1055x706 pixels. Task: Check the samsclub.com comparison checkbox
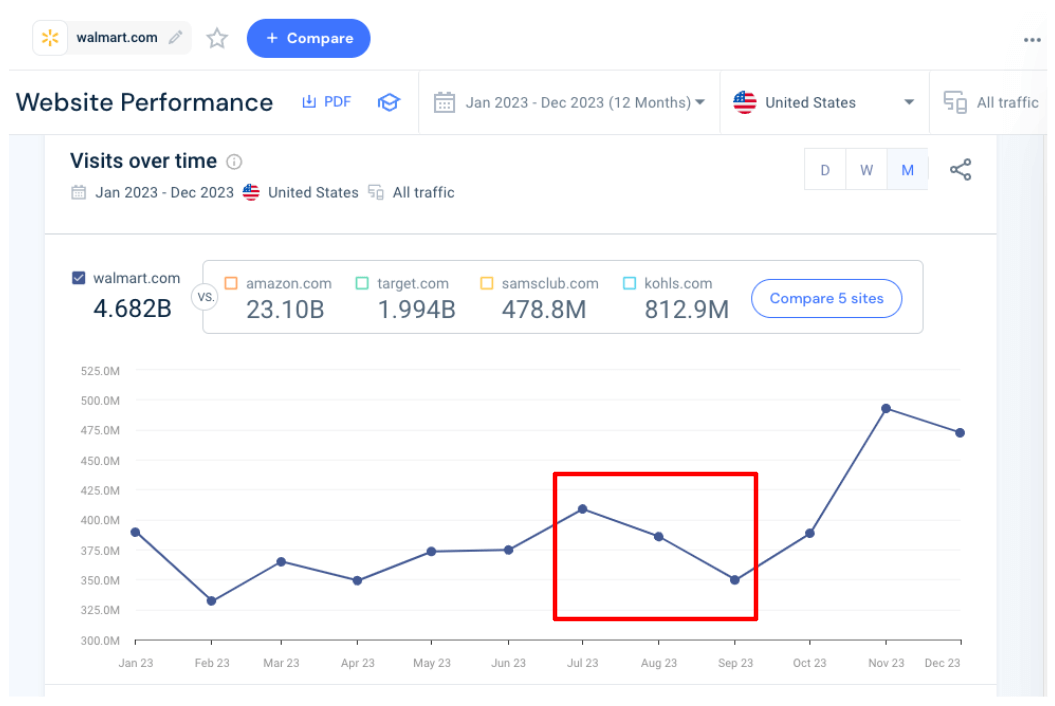point(486,283)
